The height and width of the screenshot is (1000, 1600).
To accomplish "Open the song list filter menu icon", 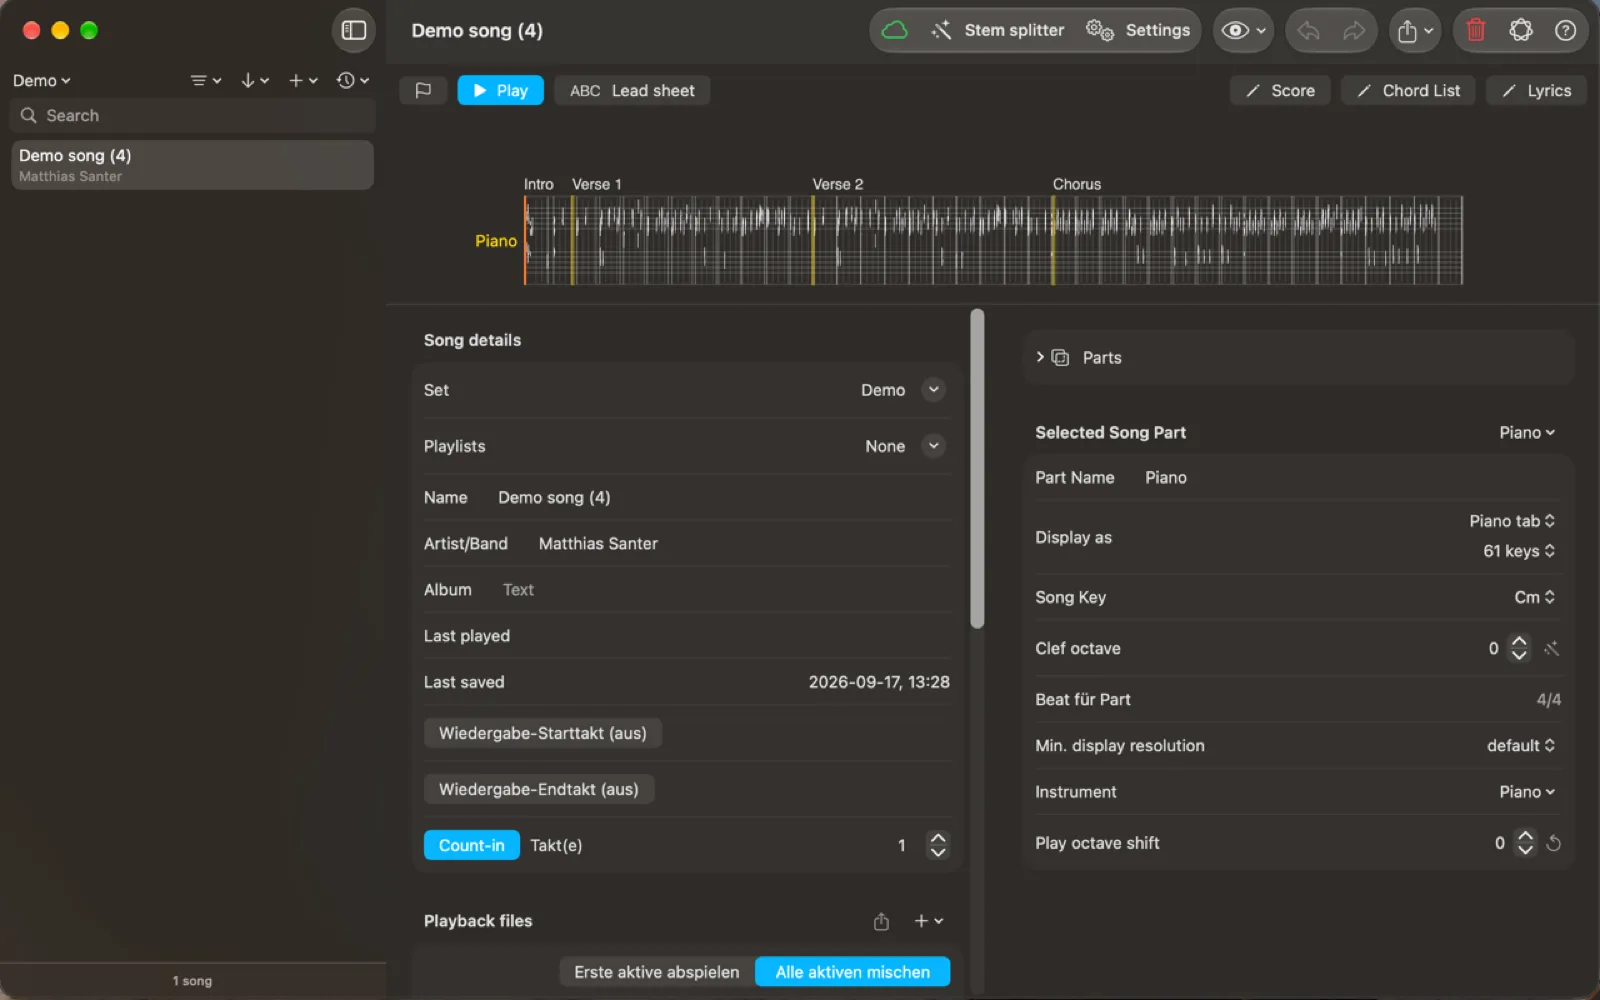I will pos(206,80).
